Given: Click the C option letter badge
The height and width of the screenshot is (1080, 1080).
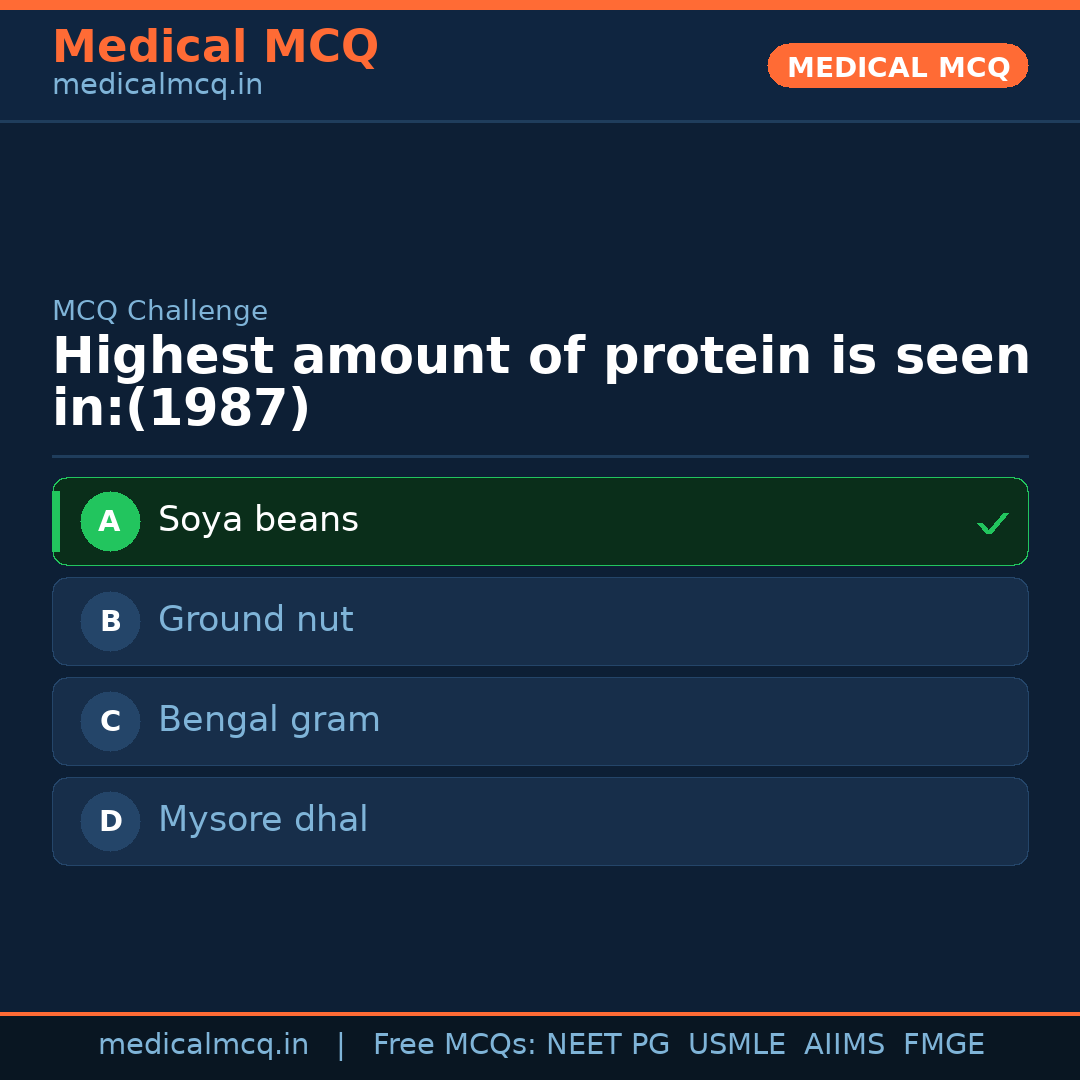Looking at the screenshot, I should tap(110, 721).
